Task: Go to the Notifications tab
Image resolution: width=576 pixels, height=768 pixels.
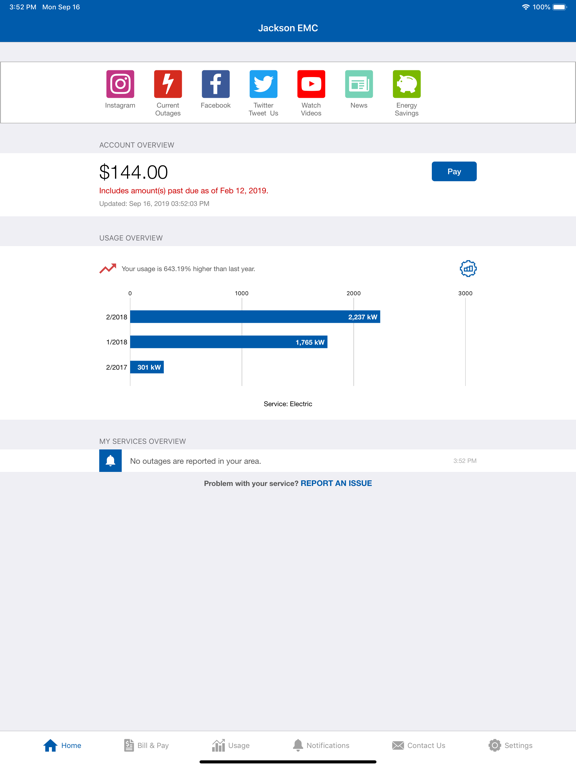Action: click(321, 745)
